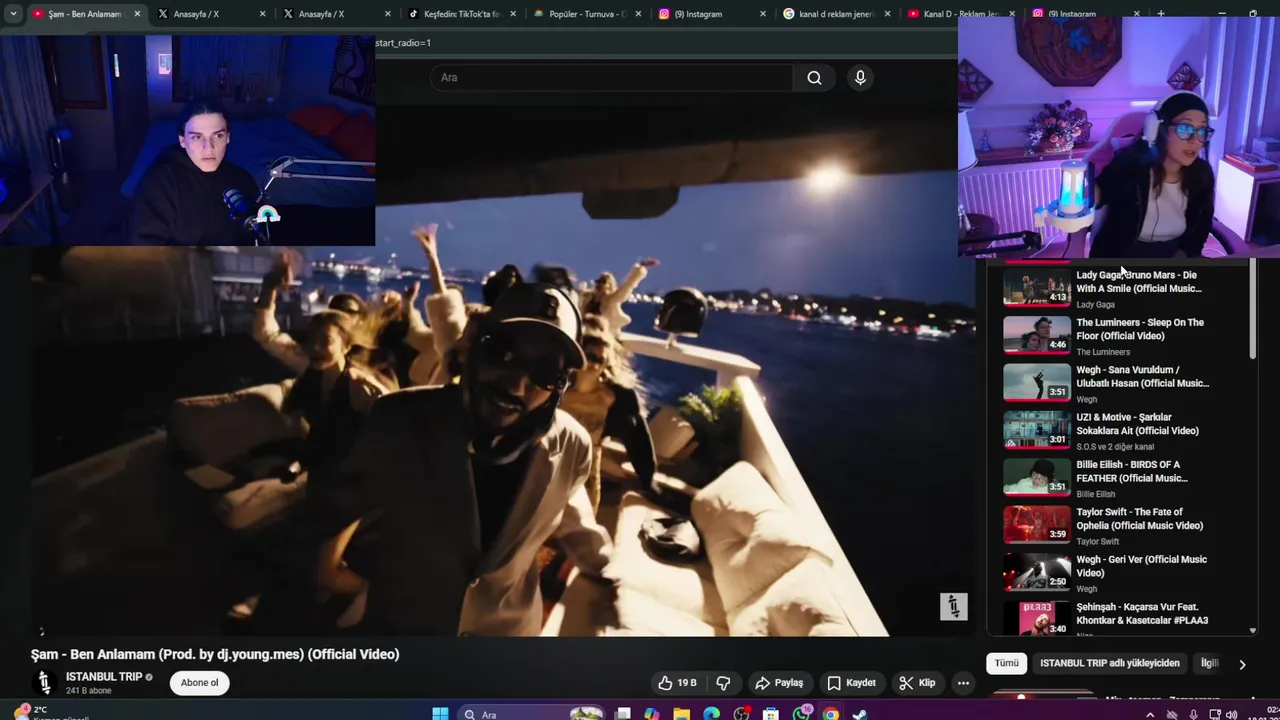This screenshot has height=720, width=1280.
Task: Click title 'Lady Gaga, Bruno Mars - Die With A Smile'
Action: [x=1138, y=282]
